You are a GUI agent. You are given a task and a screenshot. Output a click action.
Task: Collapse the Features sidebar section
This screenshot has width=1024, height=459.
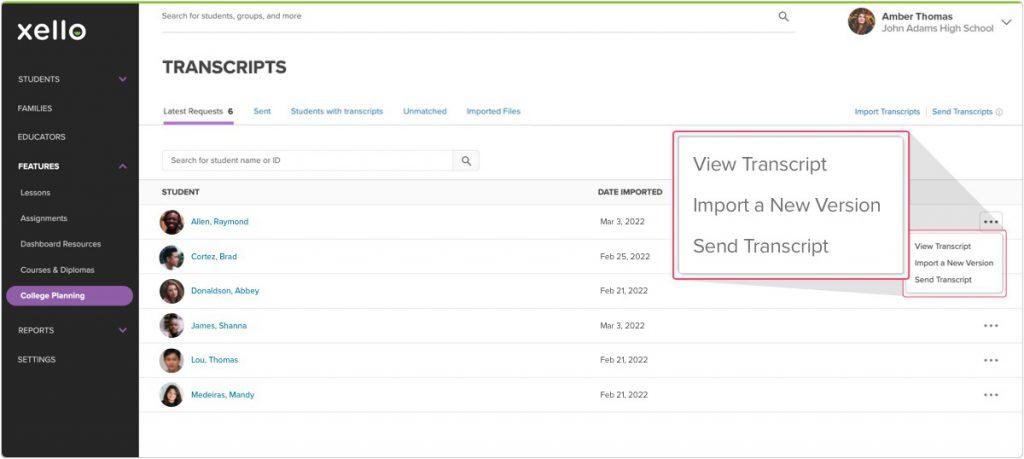(x=123, y=166)
